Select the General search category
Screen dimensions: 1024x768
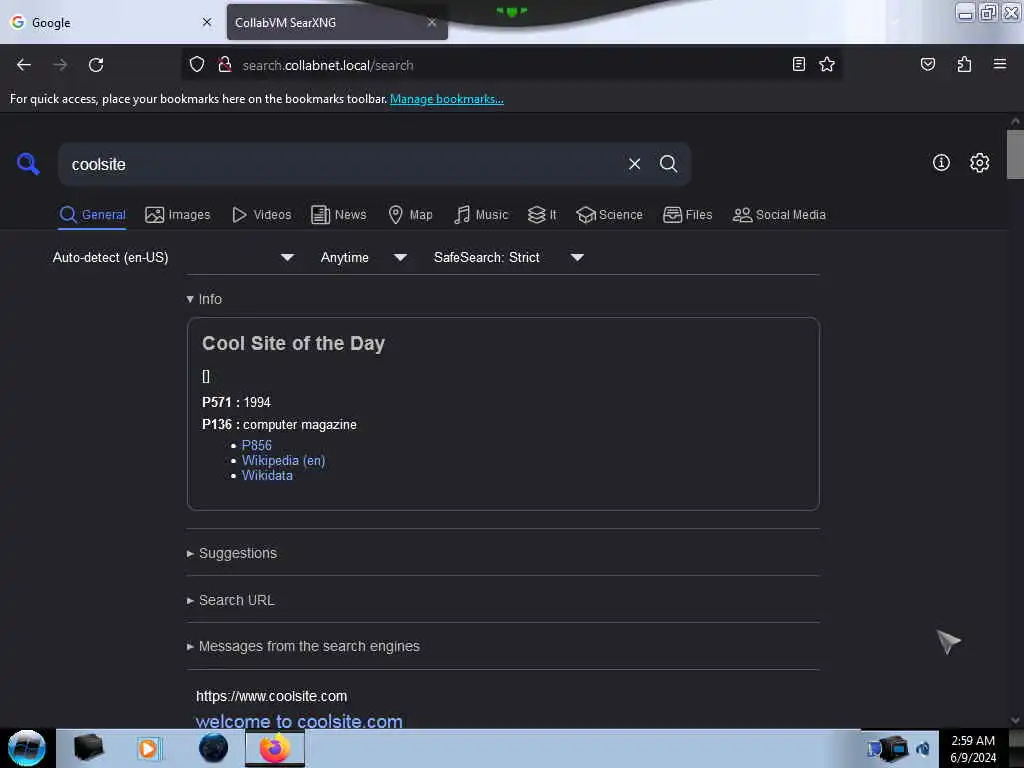point(92,215)
